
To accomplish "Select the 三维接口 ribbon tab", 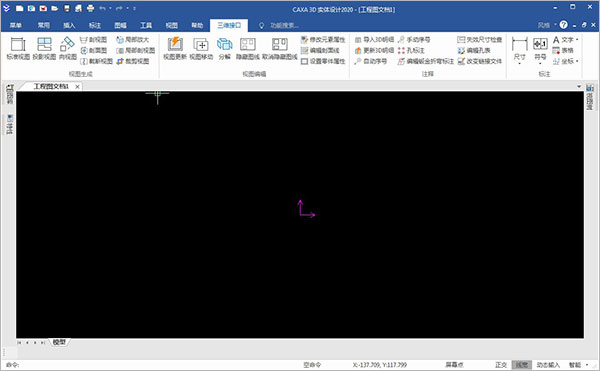I will [229, 25].
